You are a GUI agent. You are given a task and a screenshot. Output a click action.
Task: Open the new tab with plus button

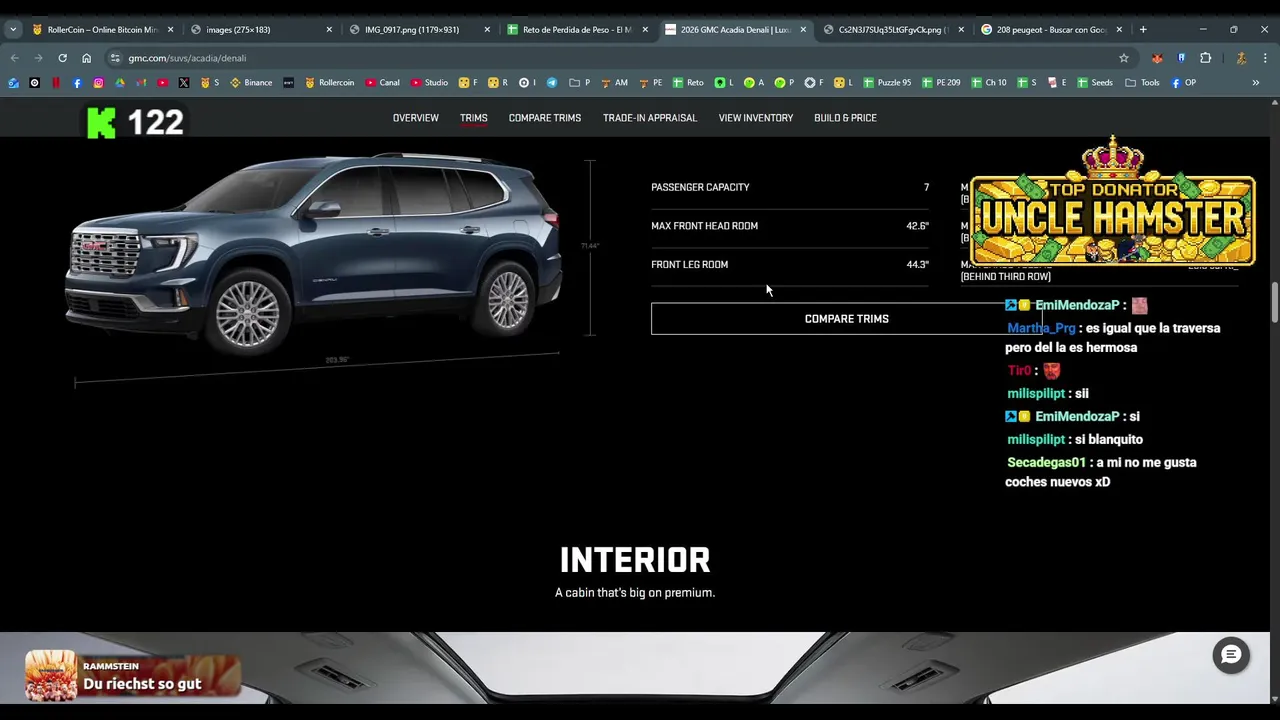point(1143,29)
